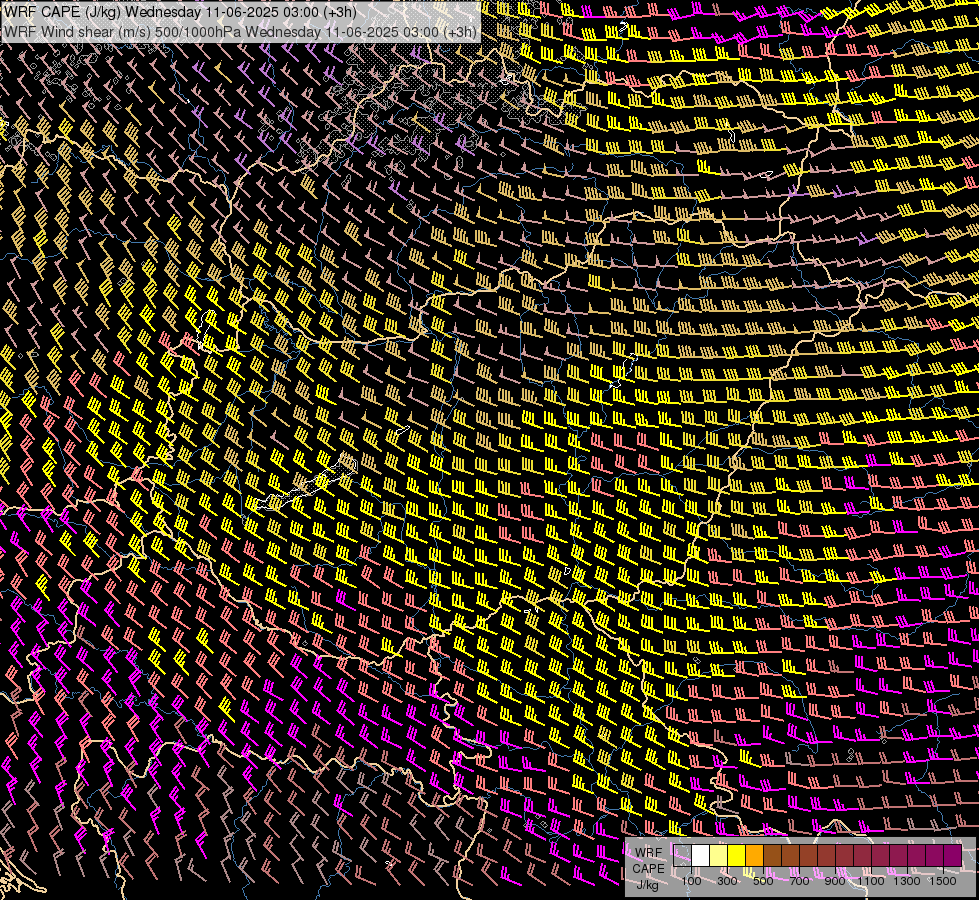Click the 1100 legend value
The width and height of the screenshot is (979, 900).
[871, 881]
